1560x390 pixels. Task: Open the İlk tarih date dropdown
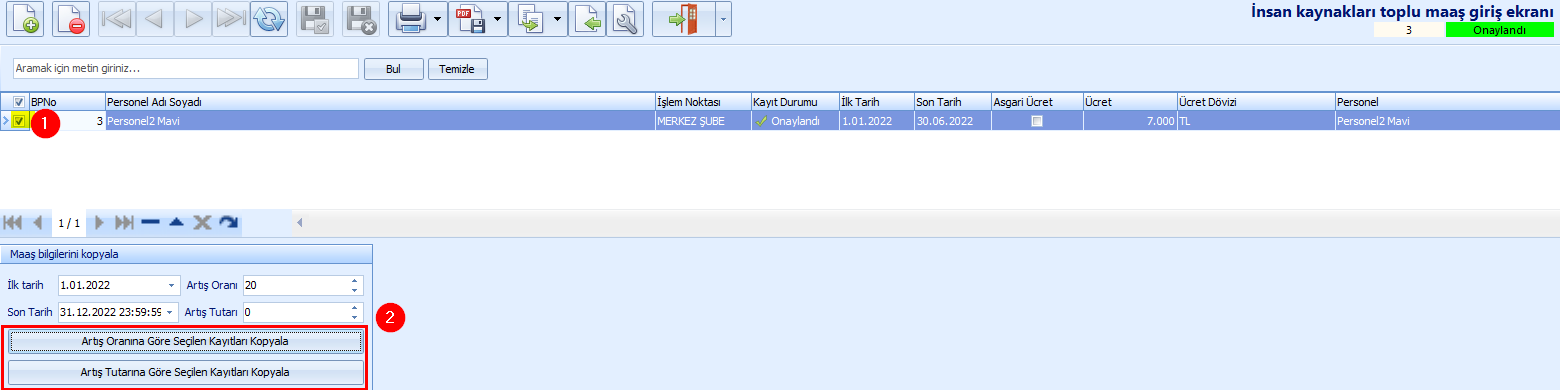(173, 285)
